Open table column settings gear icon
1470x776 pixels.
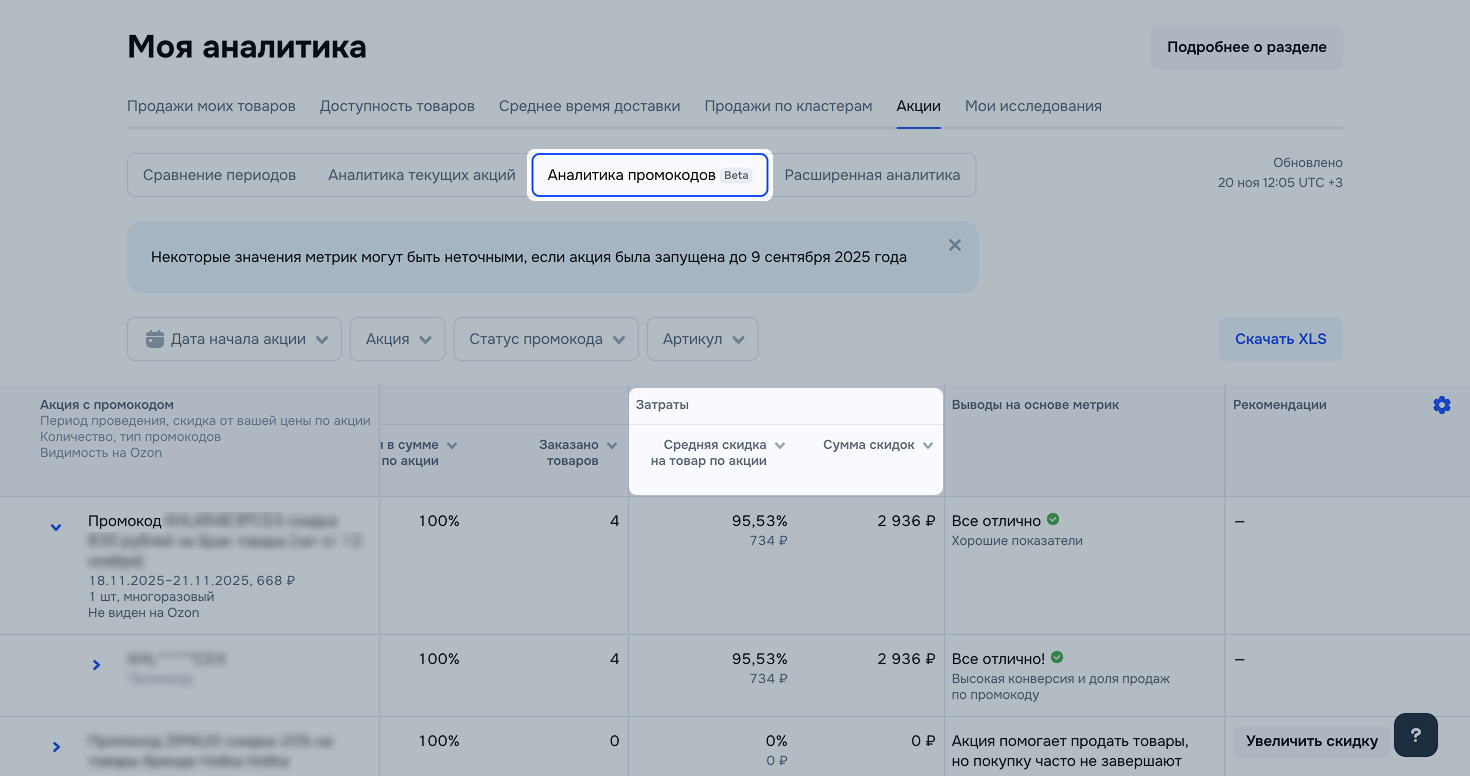click(x=1441, y=405)
